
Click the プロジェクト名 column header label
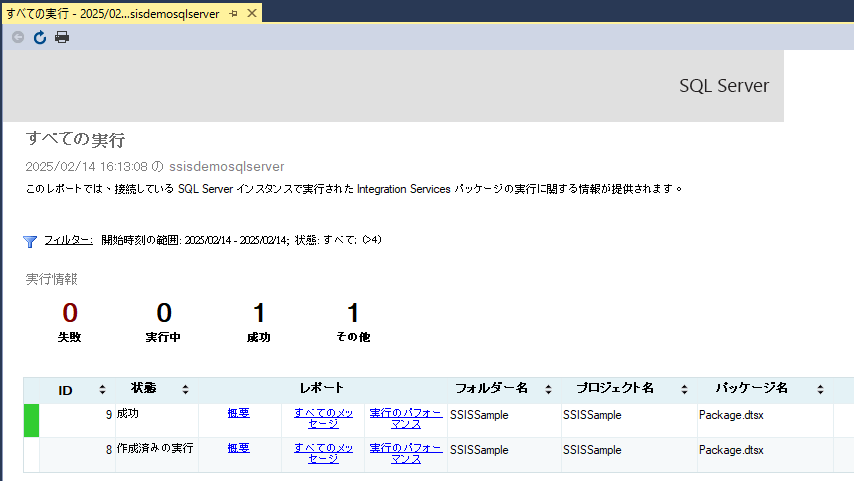615,388
